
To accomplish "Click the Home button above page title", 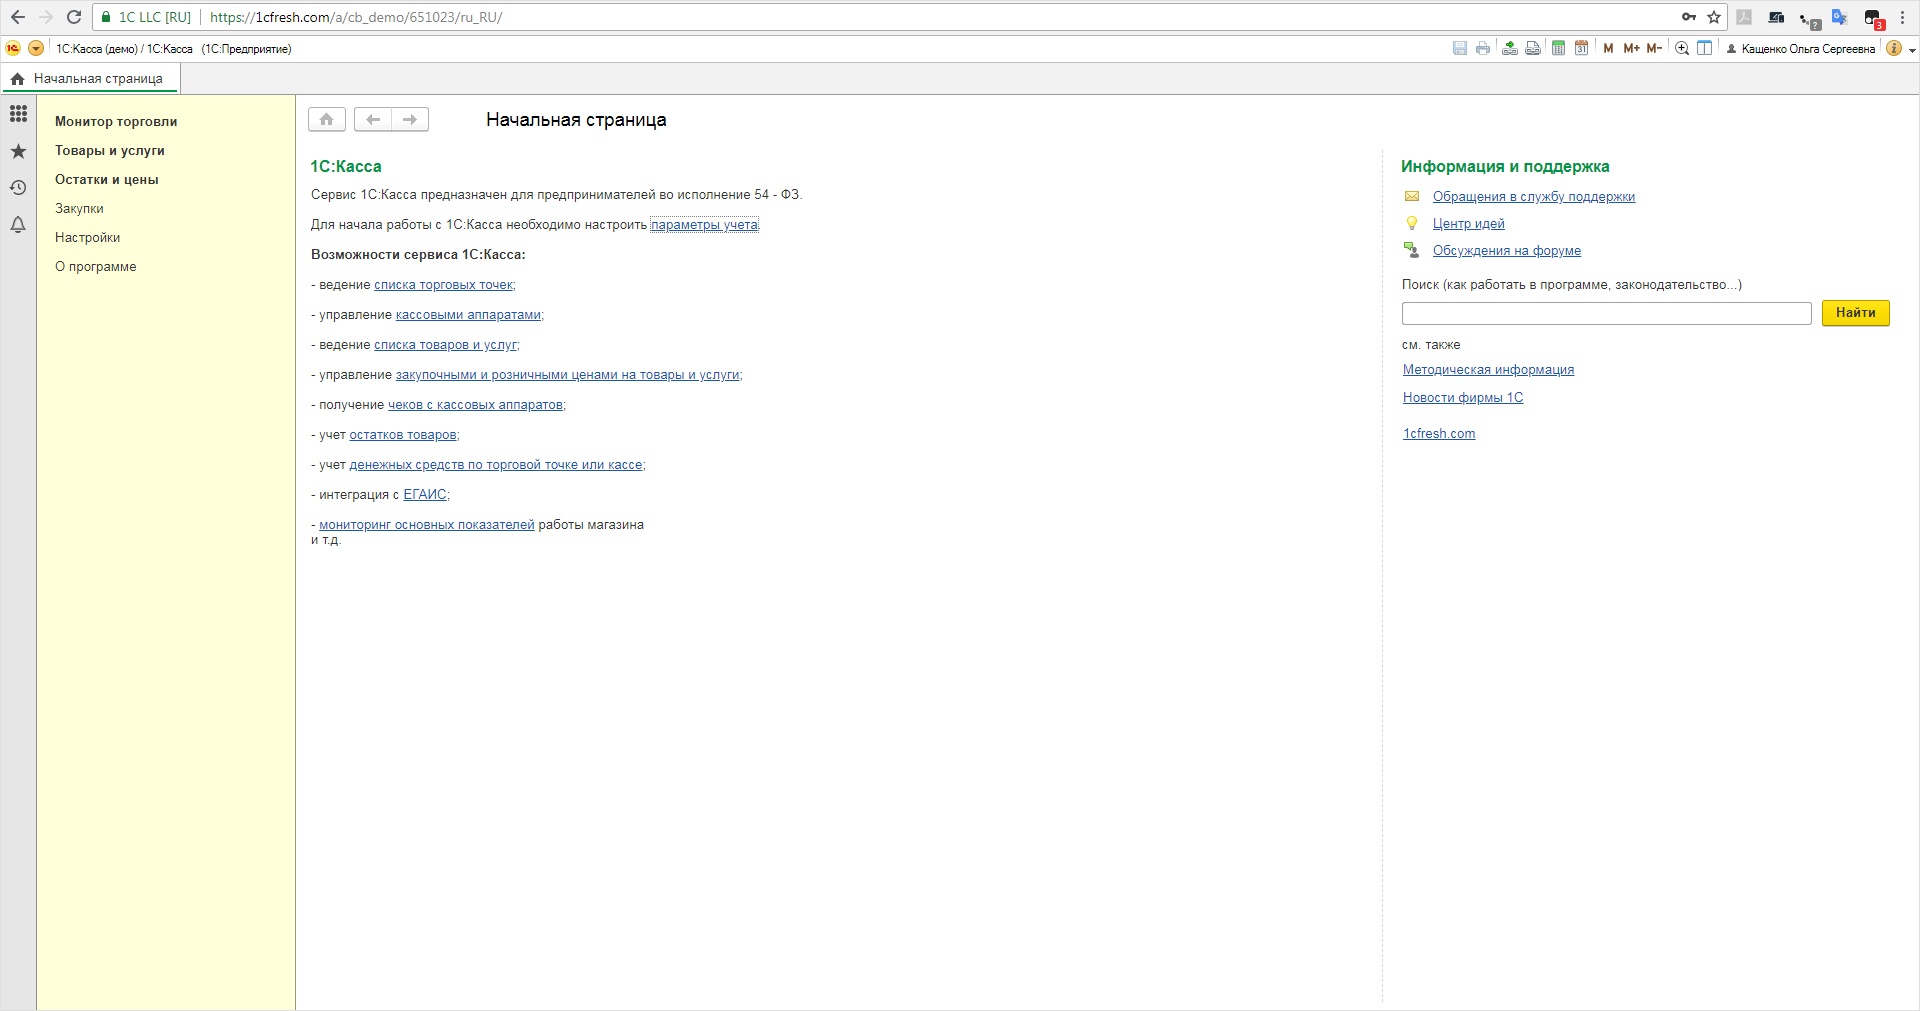I will 327,120.
